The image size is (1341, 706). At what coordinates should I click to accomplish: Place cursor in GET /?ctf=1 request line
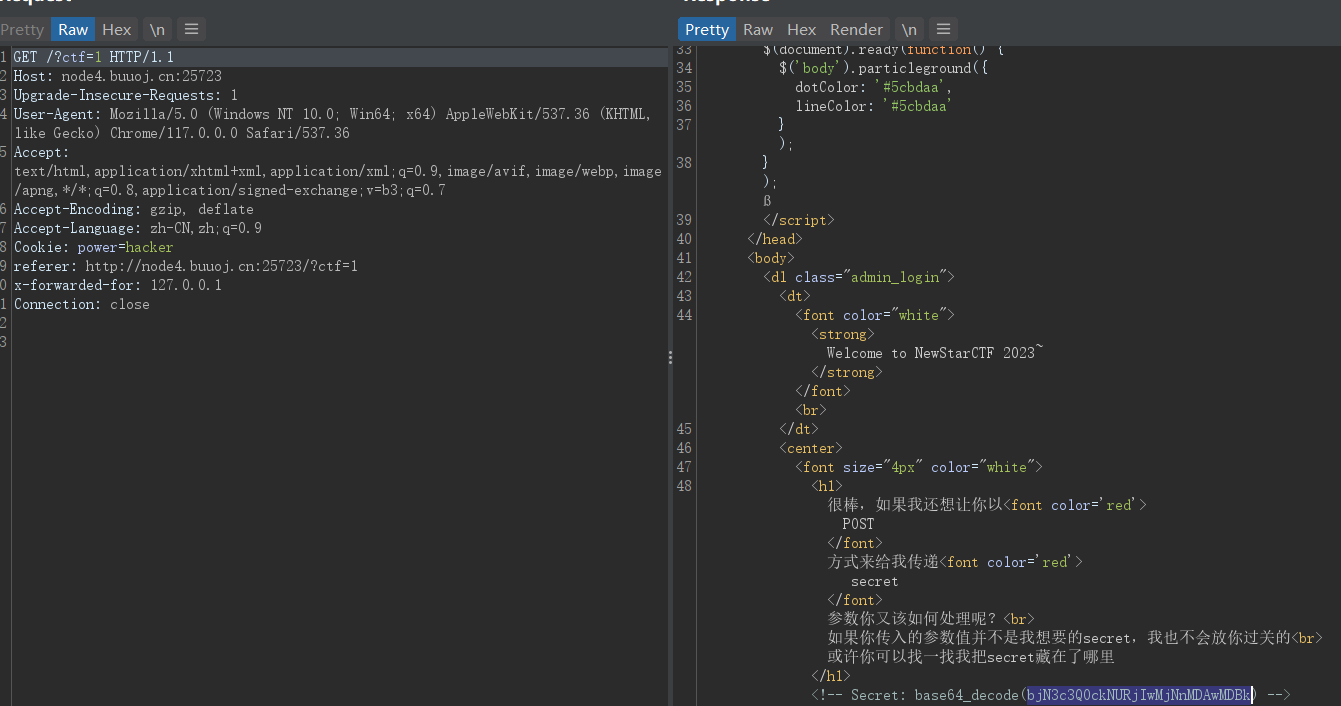93,57
